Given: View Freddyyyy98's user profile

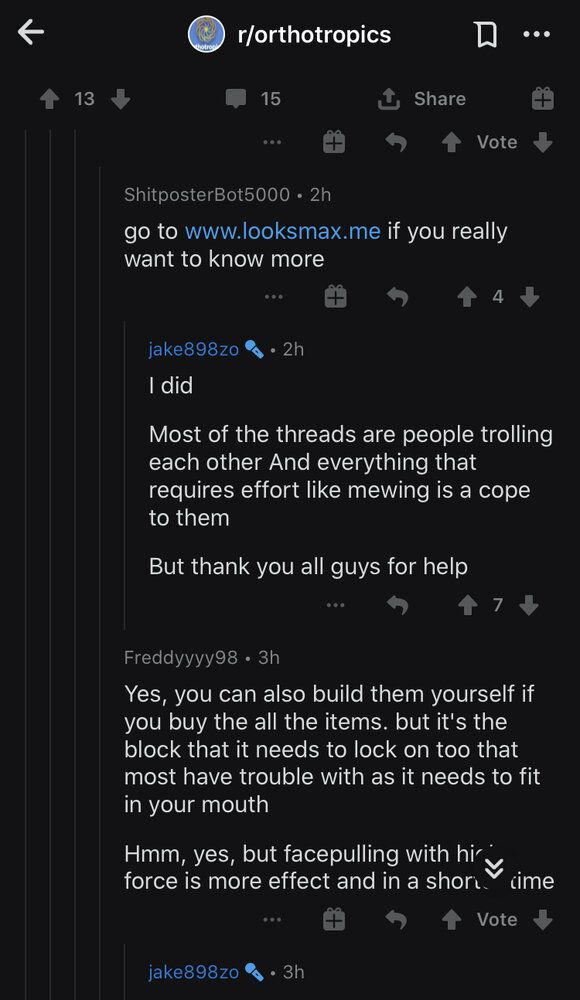Looking at the screenshot, I should (181, 658).
